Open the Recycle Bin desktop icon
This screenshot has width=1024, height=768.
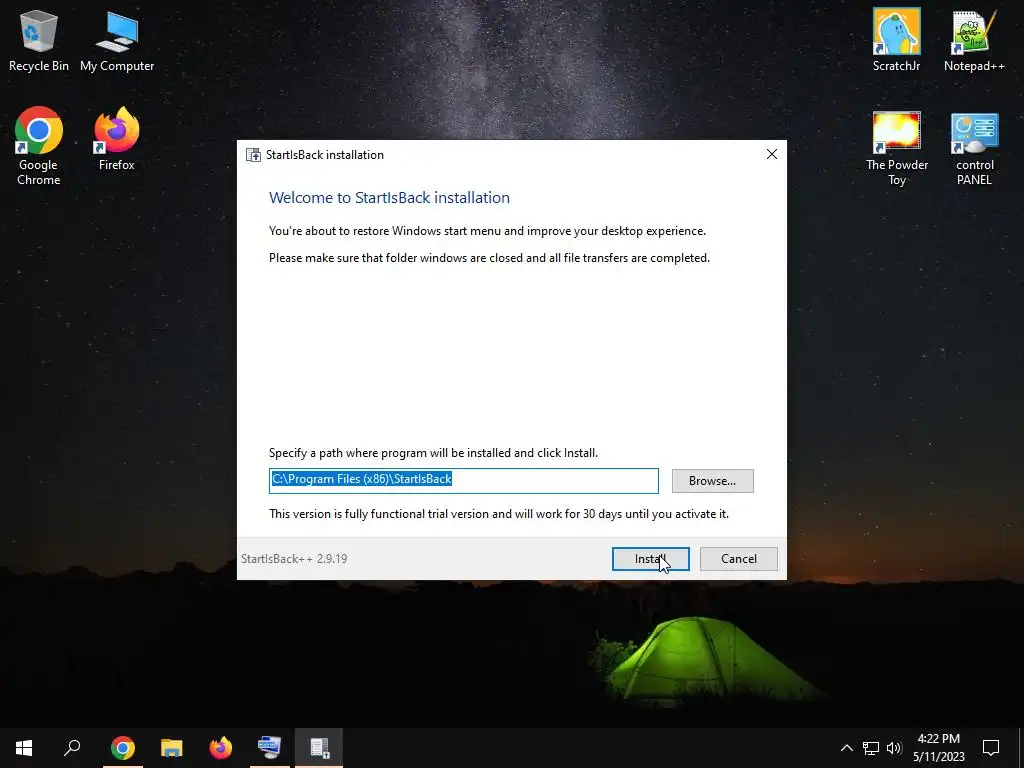pos(39,40)
